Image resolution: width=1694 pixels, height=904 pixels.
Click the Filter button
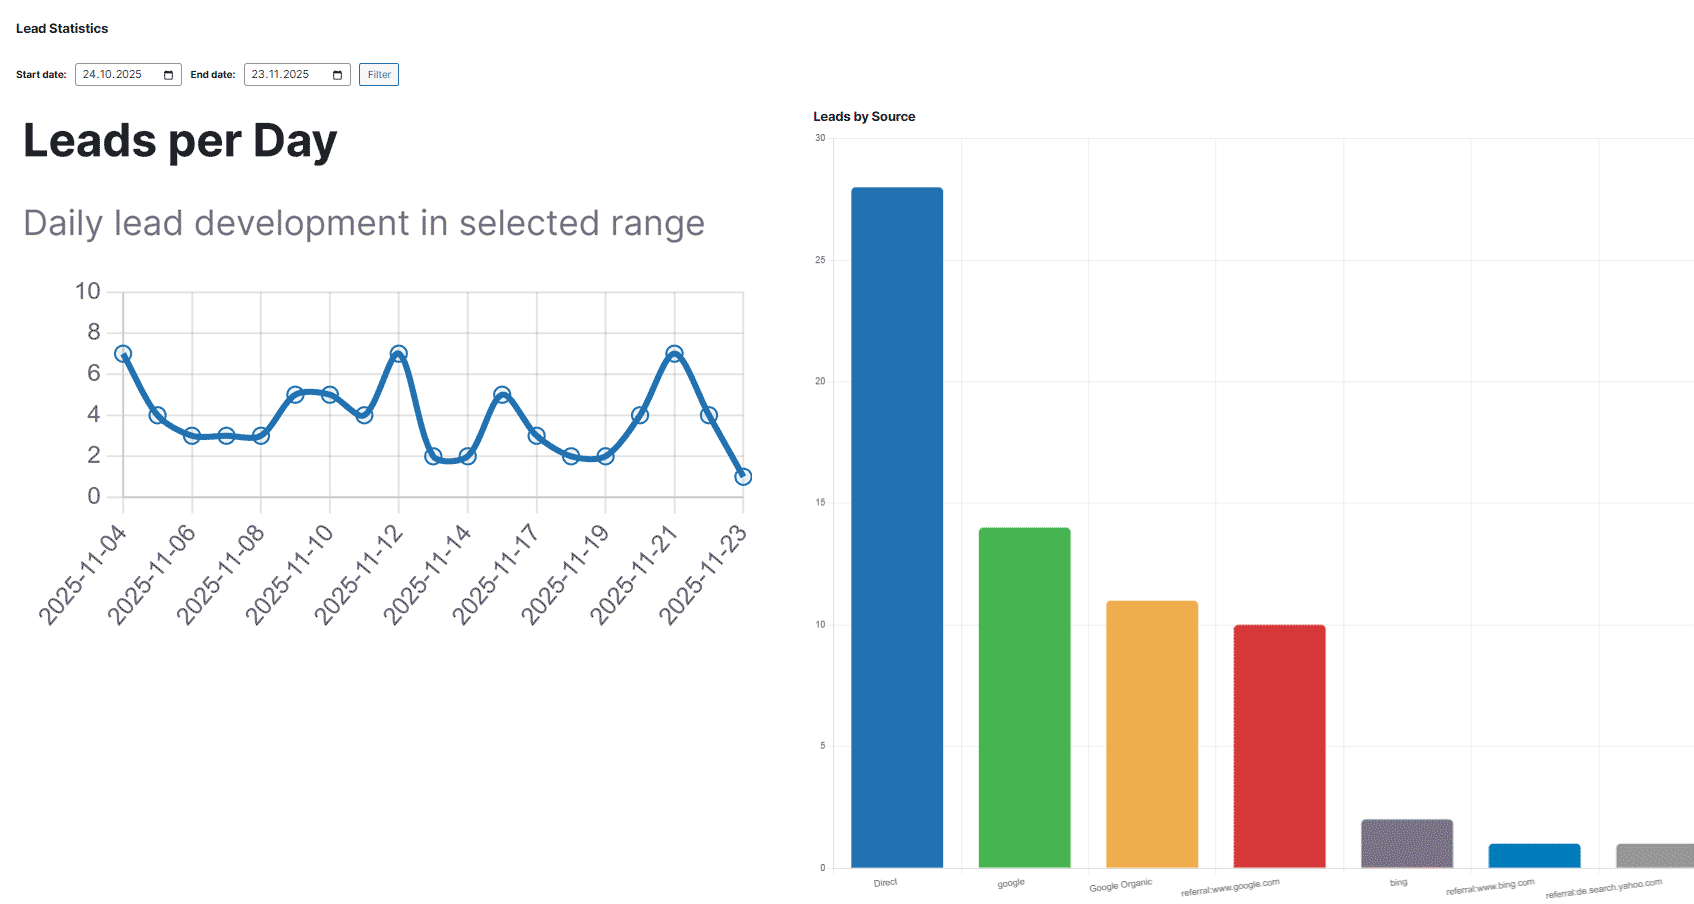click(x=379, y=75)
